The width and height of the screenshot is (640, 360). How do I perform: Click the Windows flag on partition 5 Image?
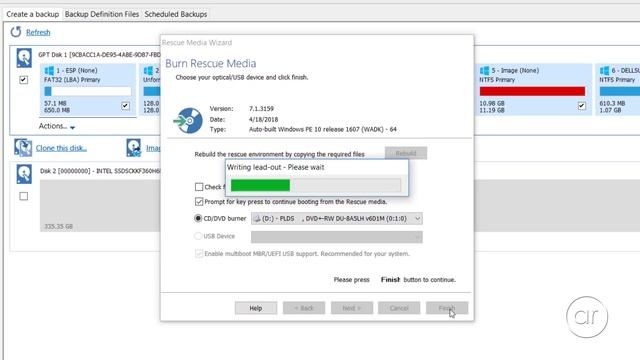pyautogui.click(x=484, y=71)
